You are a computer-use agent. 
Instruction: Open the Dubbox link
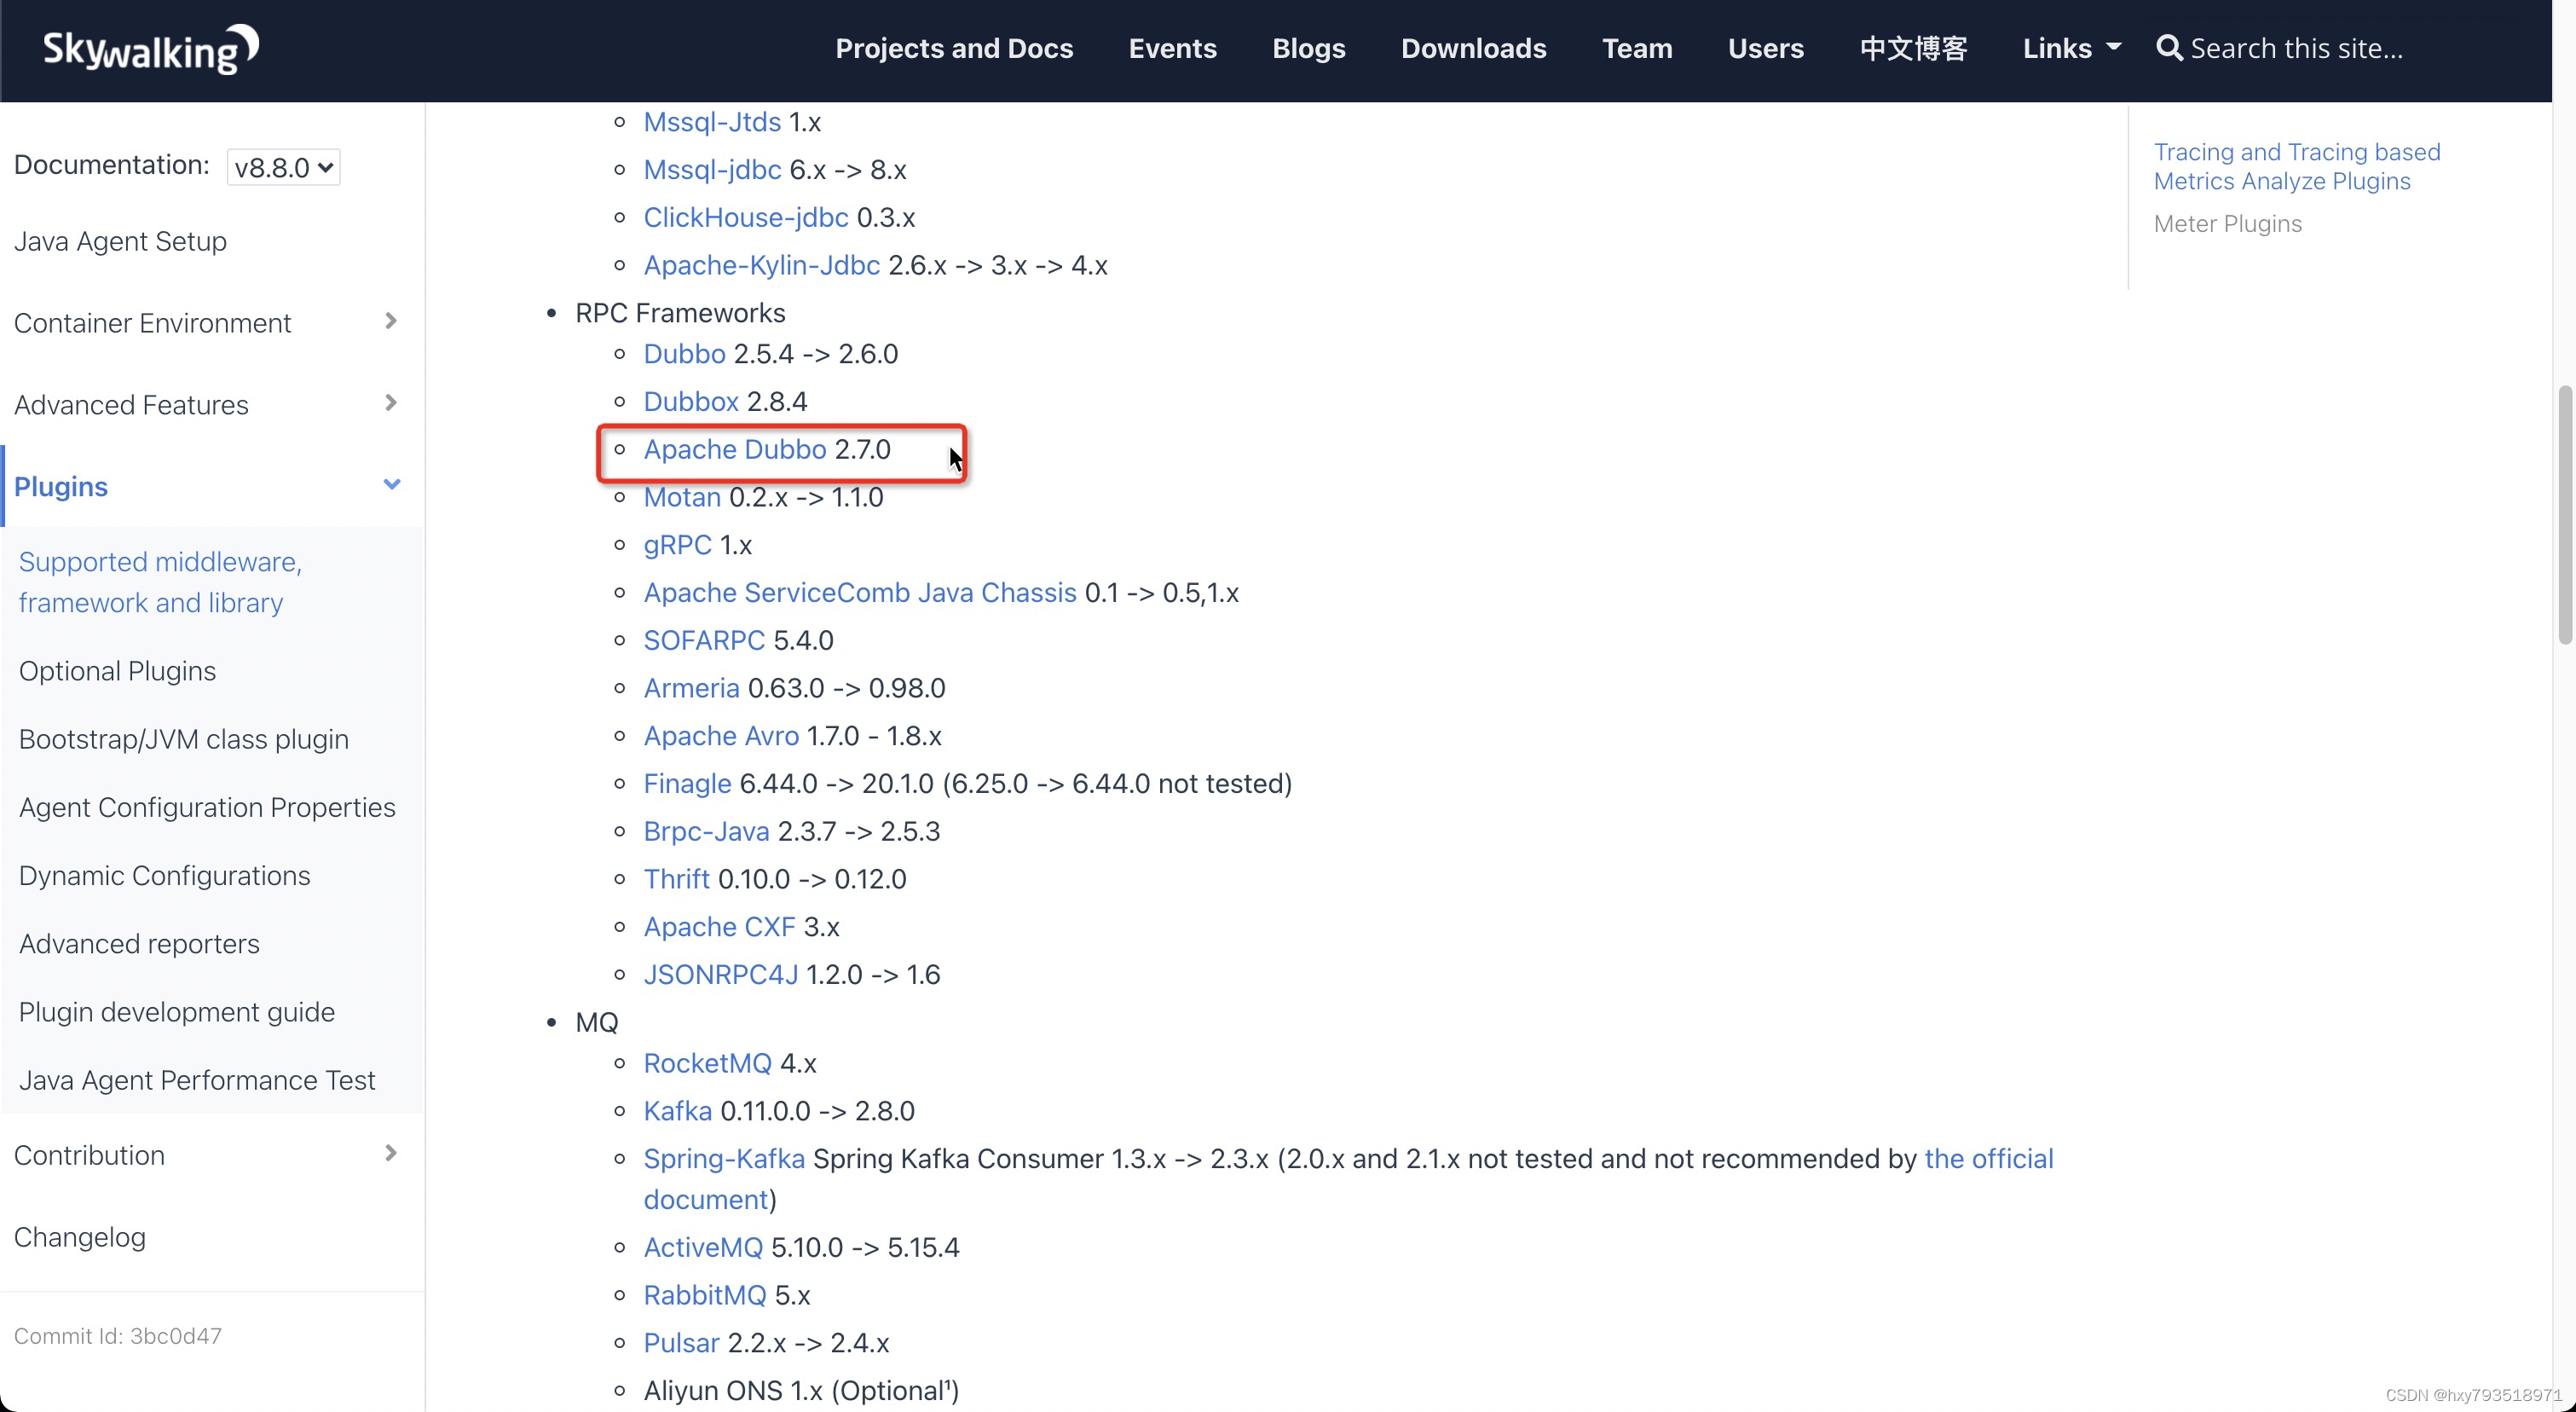tap(690, 401)
